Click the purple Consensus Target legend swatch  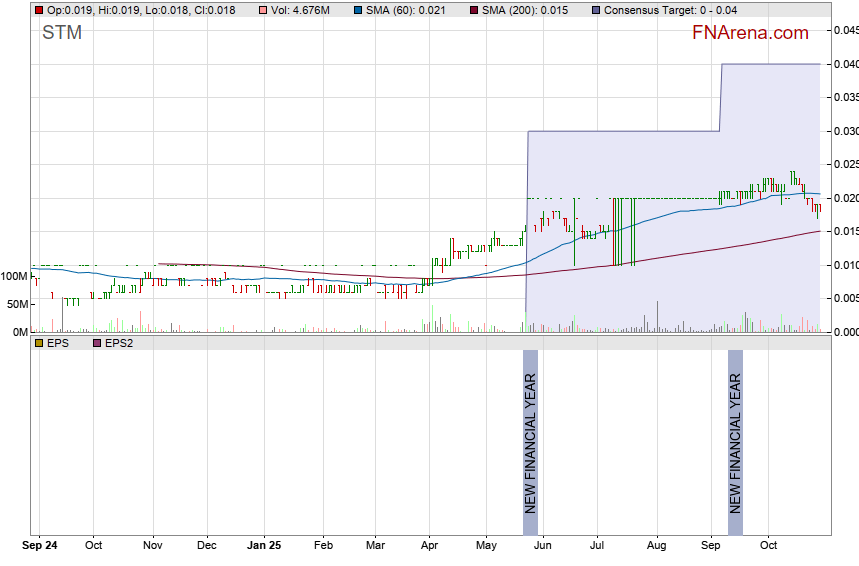coord(597,10)
